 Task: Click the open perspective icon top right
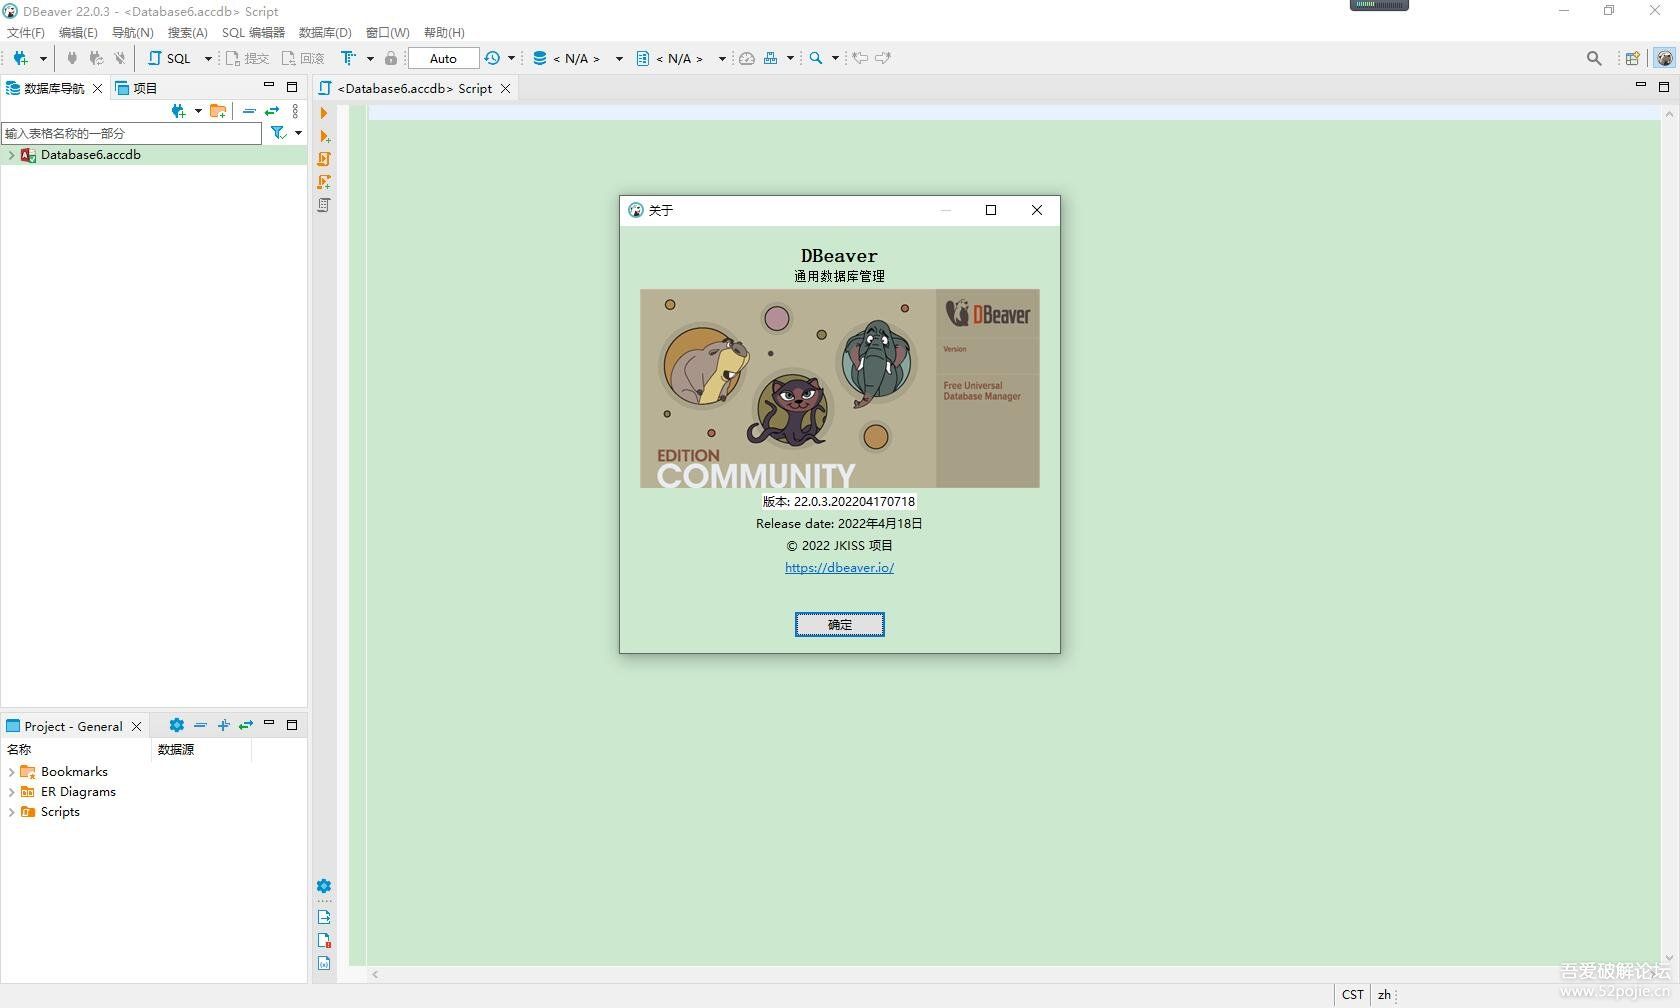(1632, 58)
